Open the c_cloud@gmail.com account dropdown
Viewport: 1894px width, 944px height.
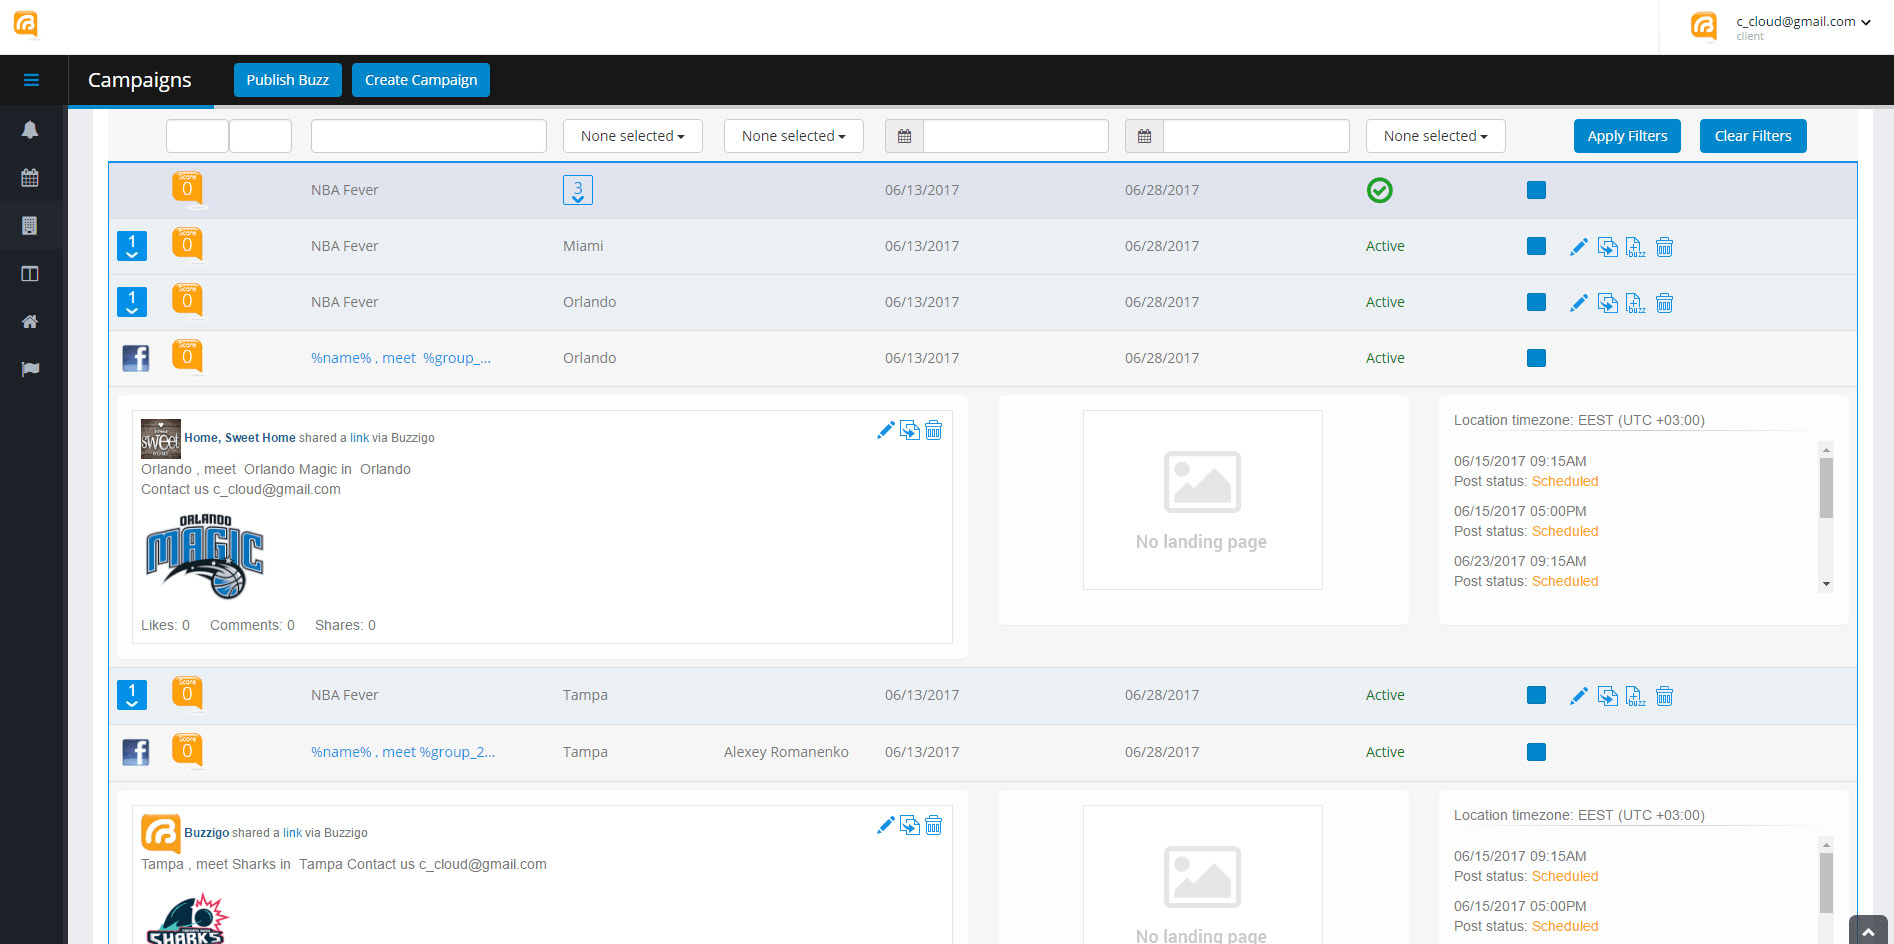1802,22
